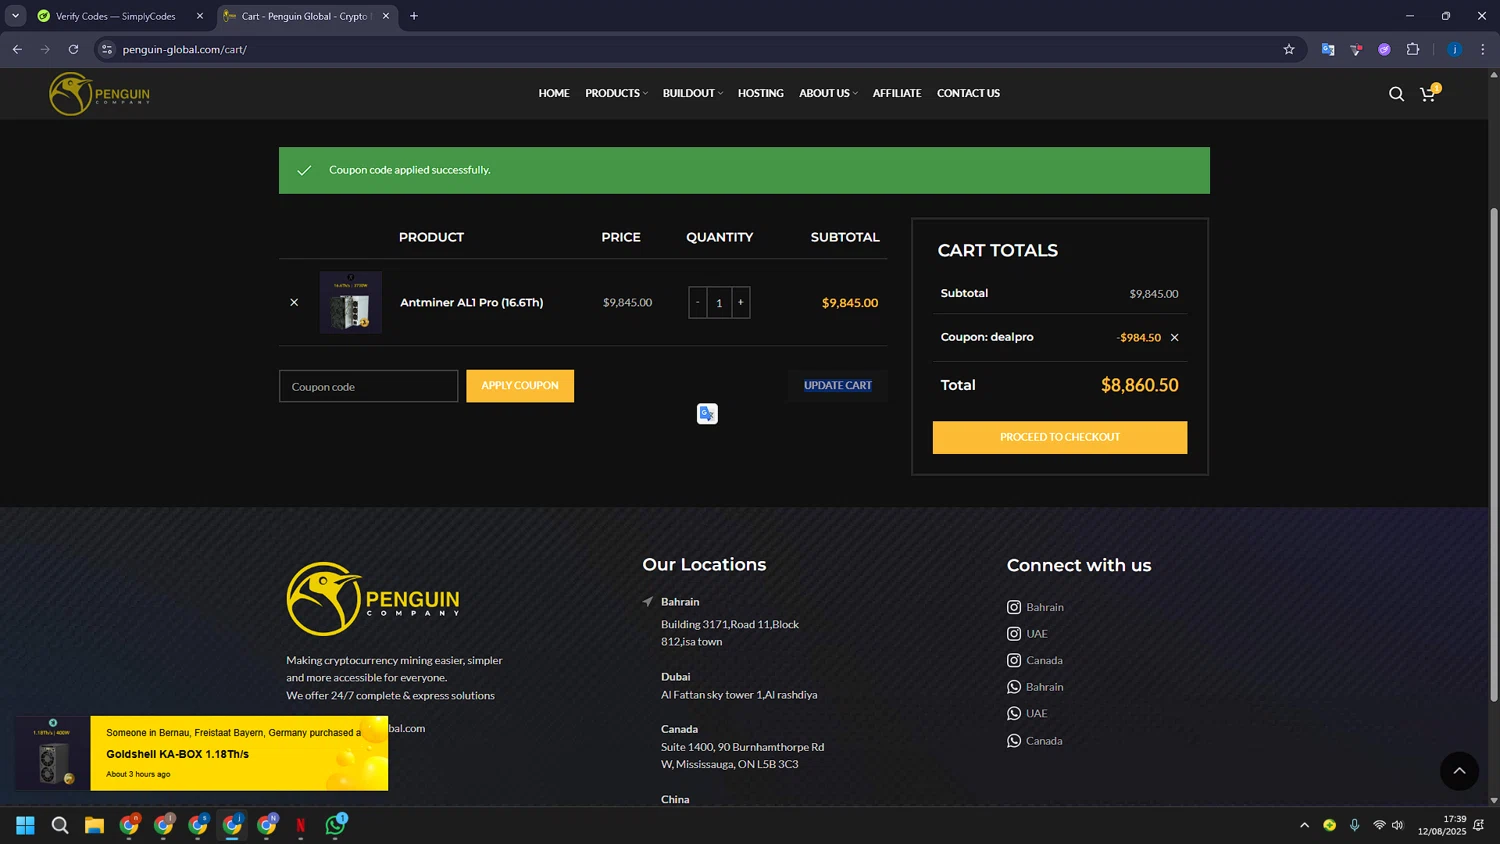This screenshot has height=844, width=1500.
Task: Click the page vertical scrollbar
Action: click(x=1494, y=453)
